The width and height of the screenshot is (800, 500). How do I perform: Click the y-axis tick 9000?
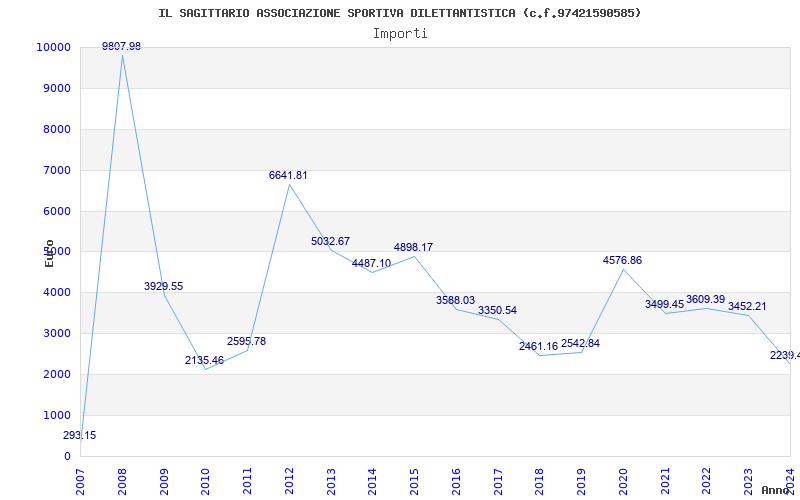coord(57,88)
